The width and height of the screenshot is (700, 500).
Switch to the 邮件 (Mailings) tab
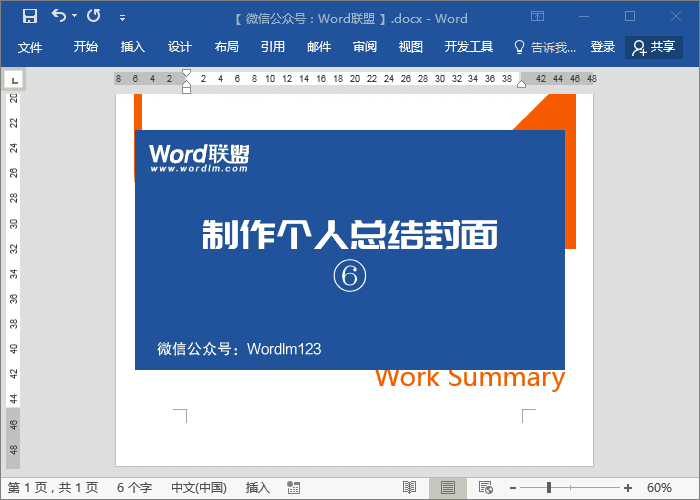coord(319,46)
